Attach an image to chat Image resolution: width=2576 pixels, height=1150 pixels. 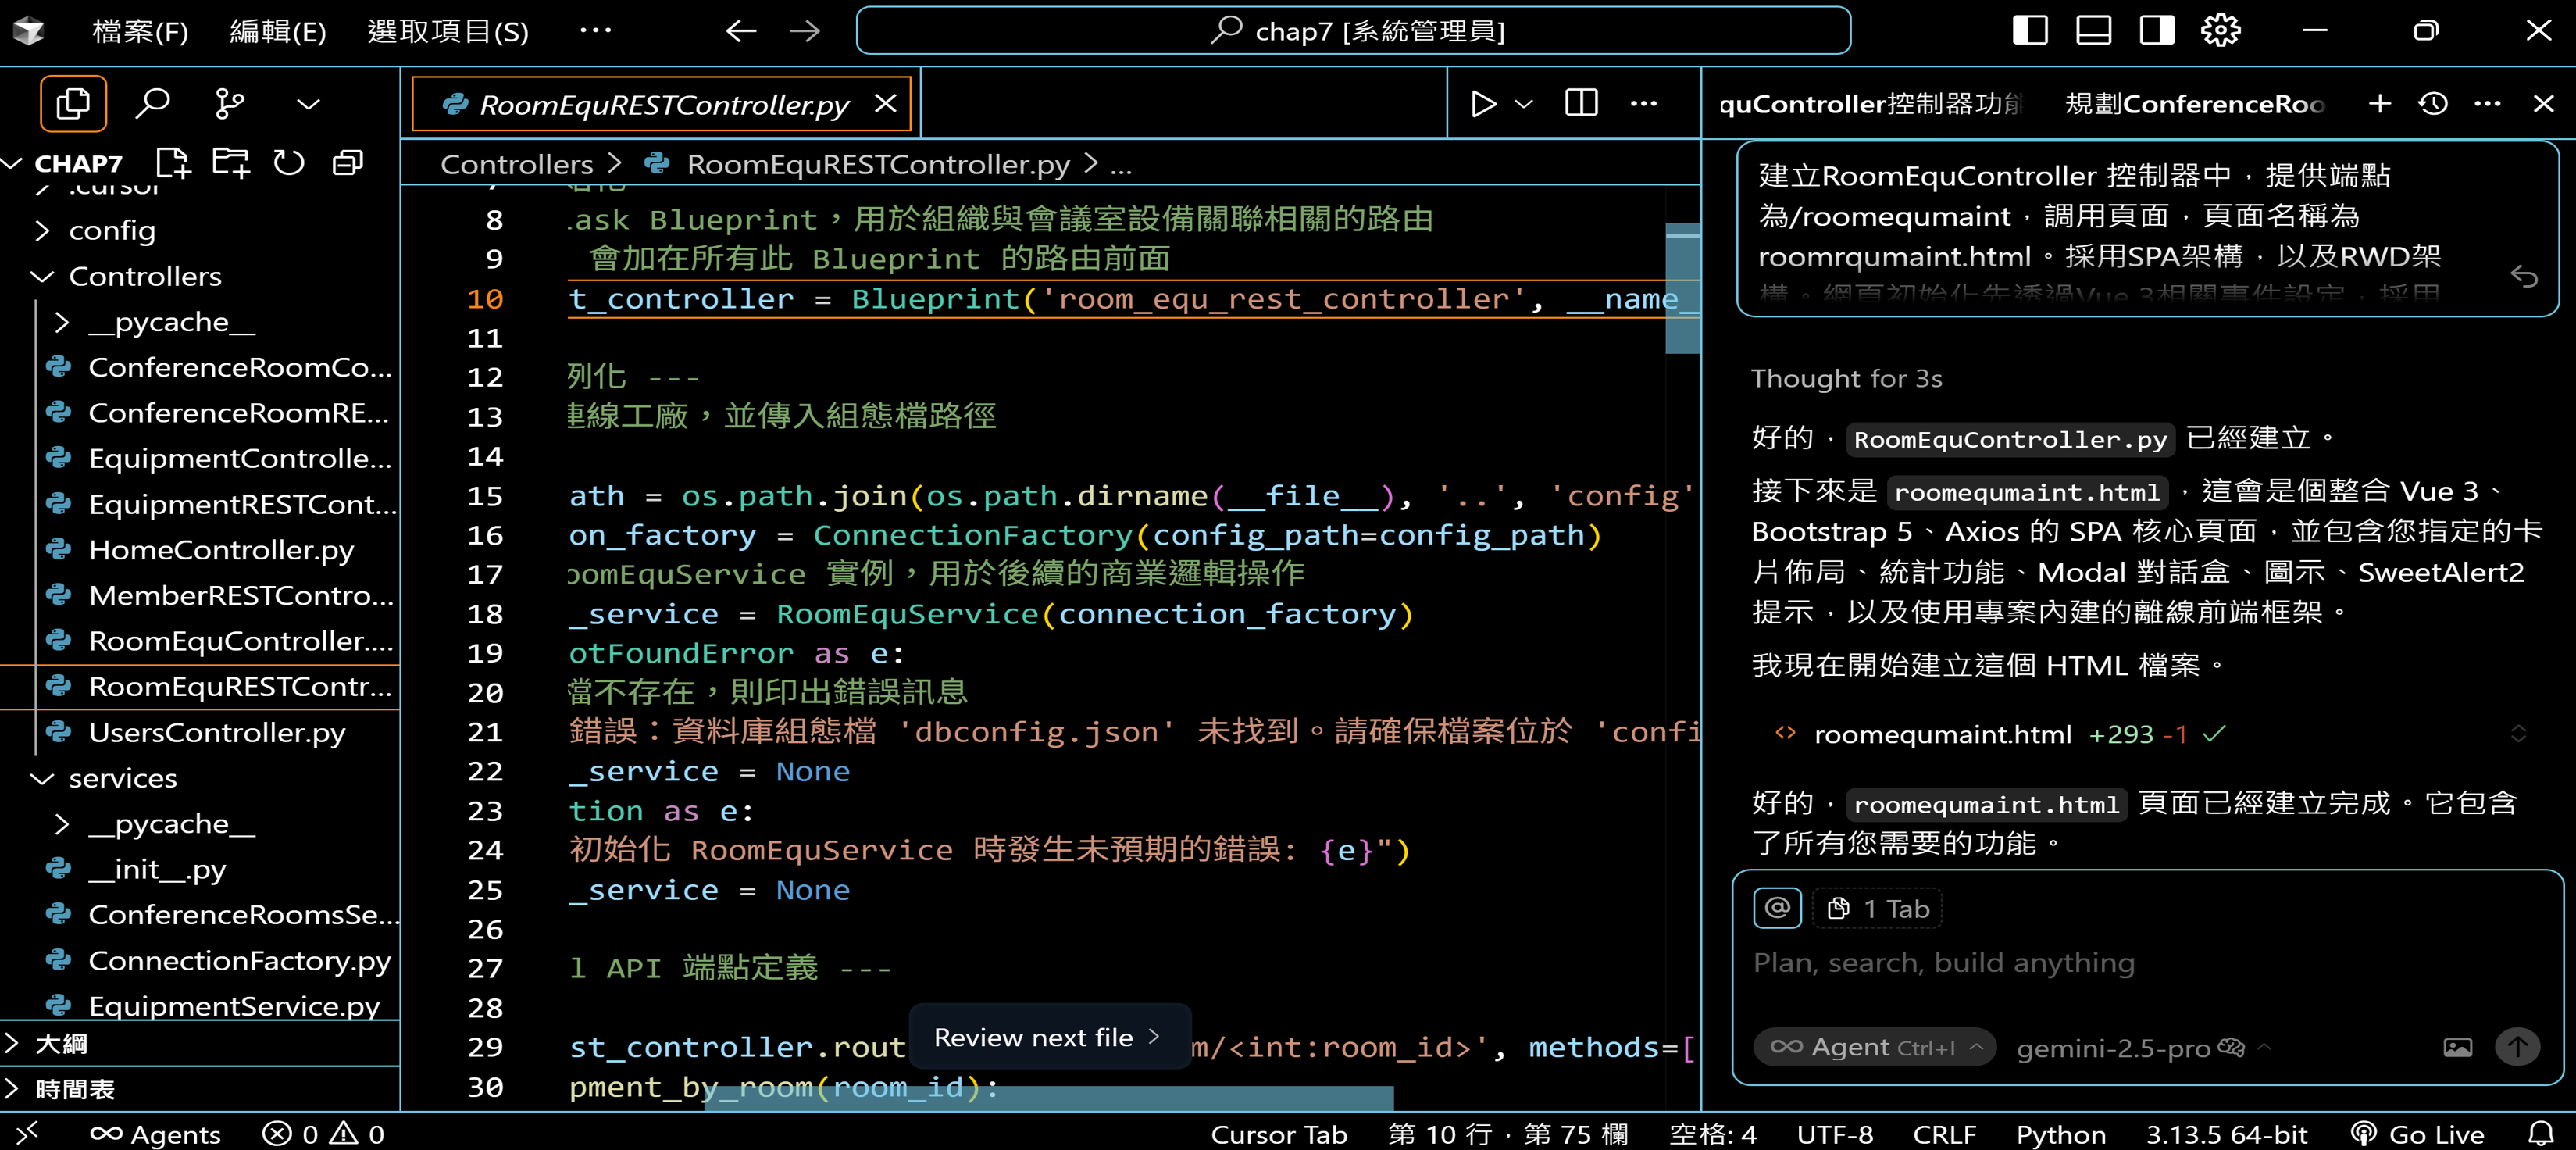2458,1047
